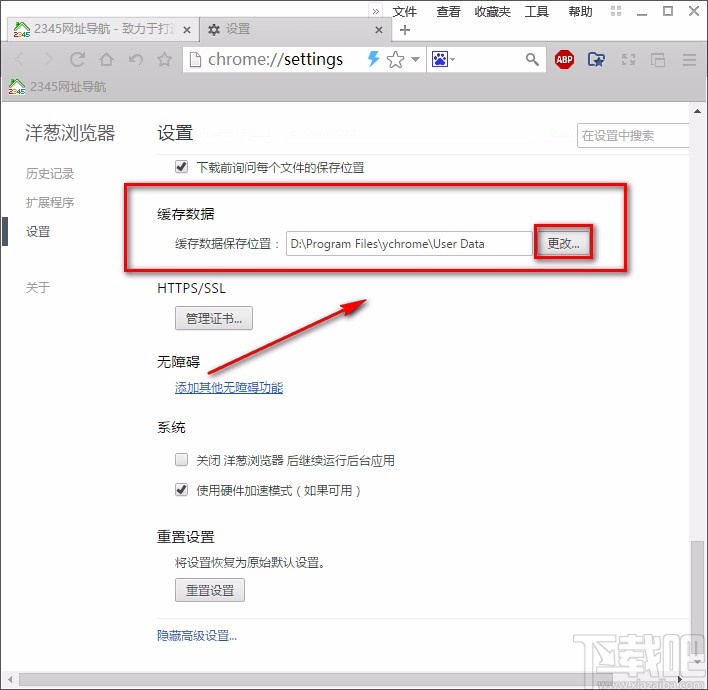Click the grid skin icon in title bar
This screenshot has height=690, width=708.
click(616, 11)
